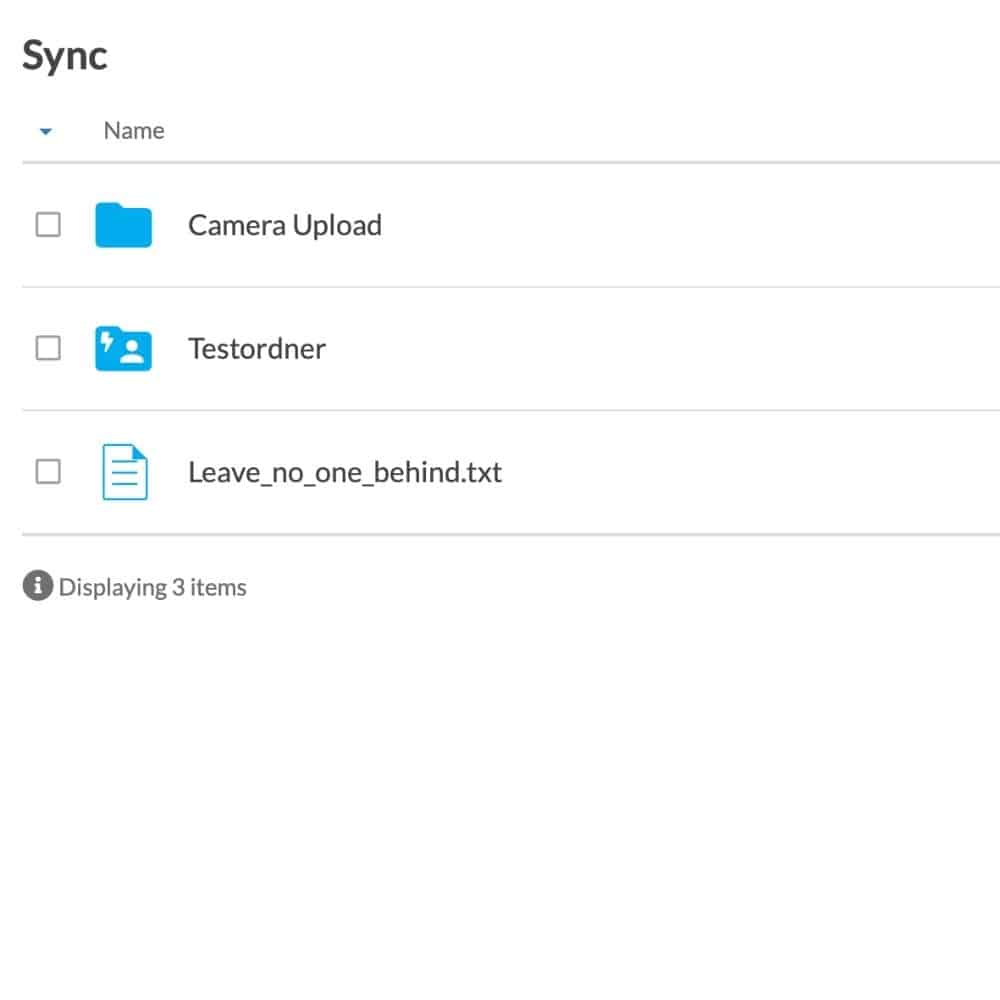Tick the Camera Upload checkbox
The height and width of the screenshot is (1000, 1000).
48,224
